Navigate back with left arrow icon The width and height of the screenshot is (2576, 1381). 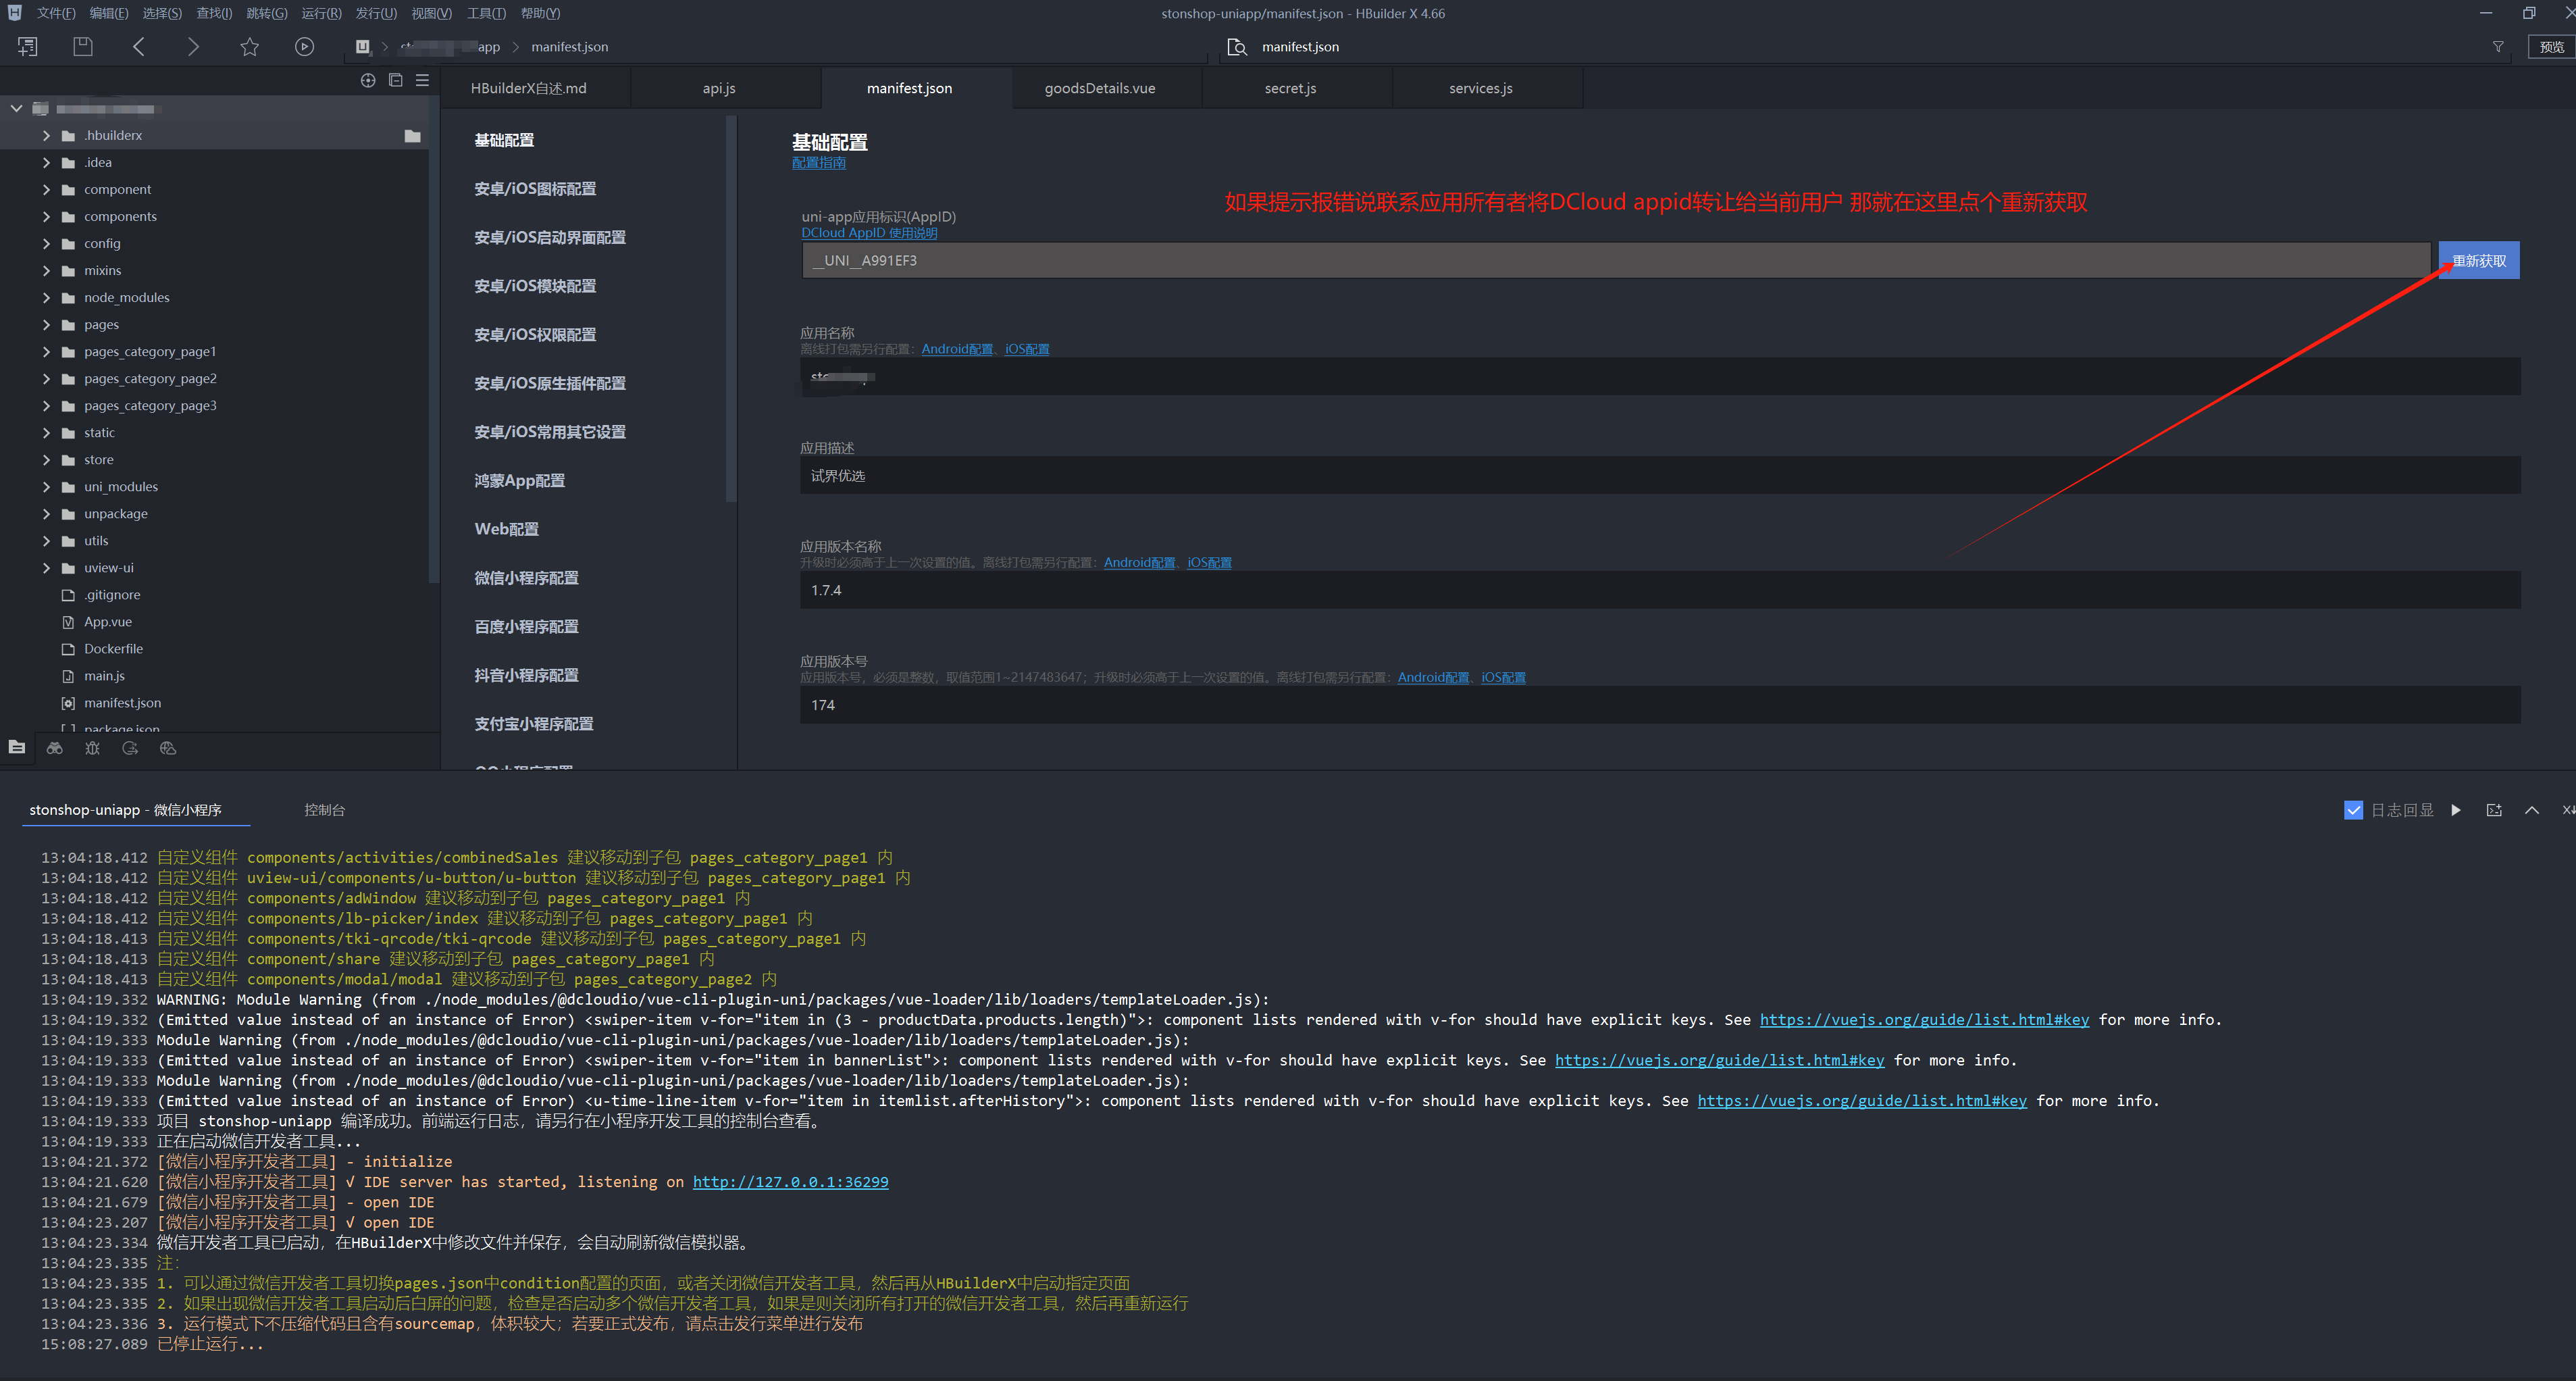click(x=139, y=47)
